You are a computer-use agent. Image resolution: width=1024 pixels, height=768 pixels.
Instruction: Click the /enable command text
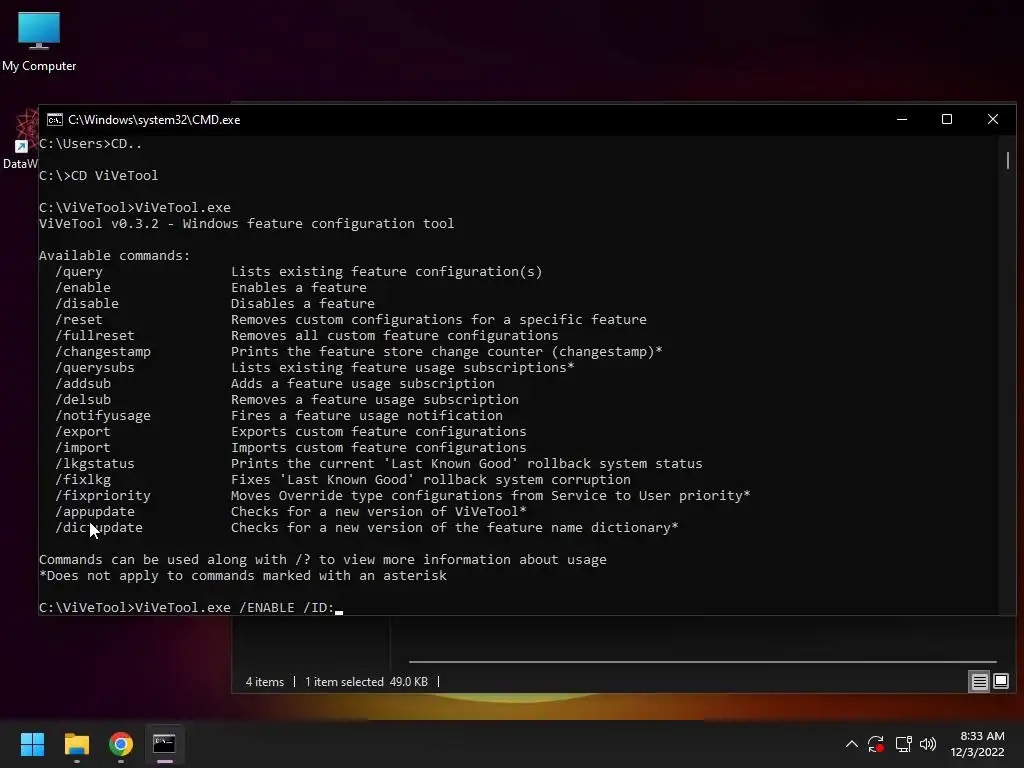pos(83,288)
